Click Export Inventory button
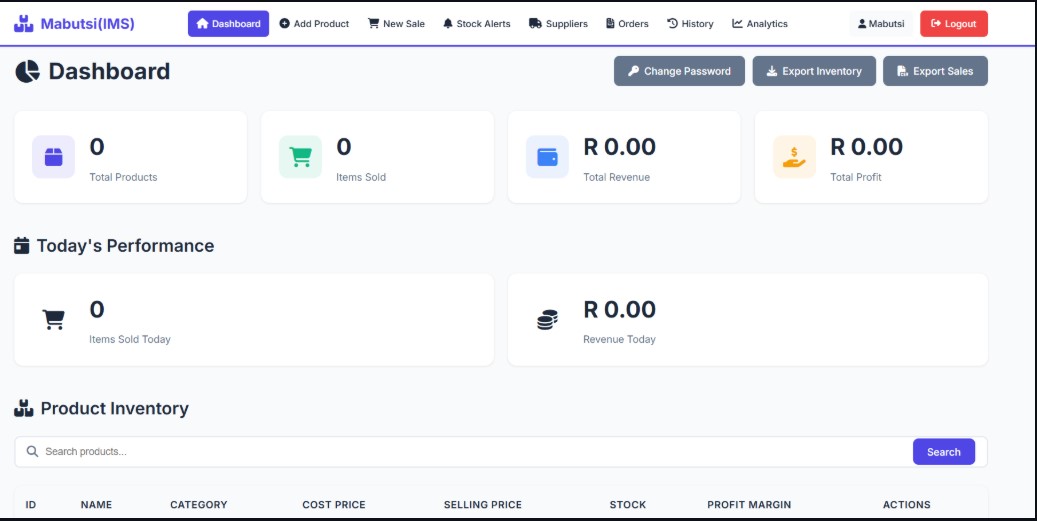Screen dimensions: 1037x521 tap(814, 71)
